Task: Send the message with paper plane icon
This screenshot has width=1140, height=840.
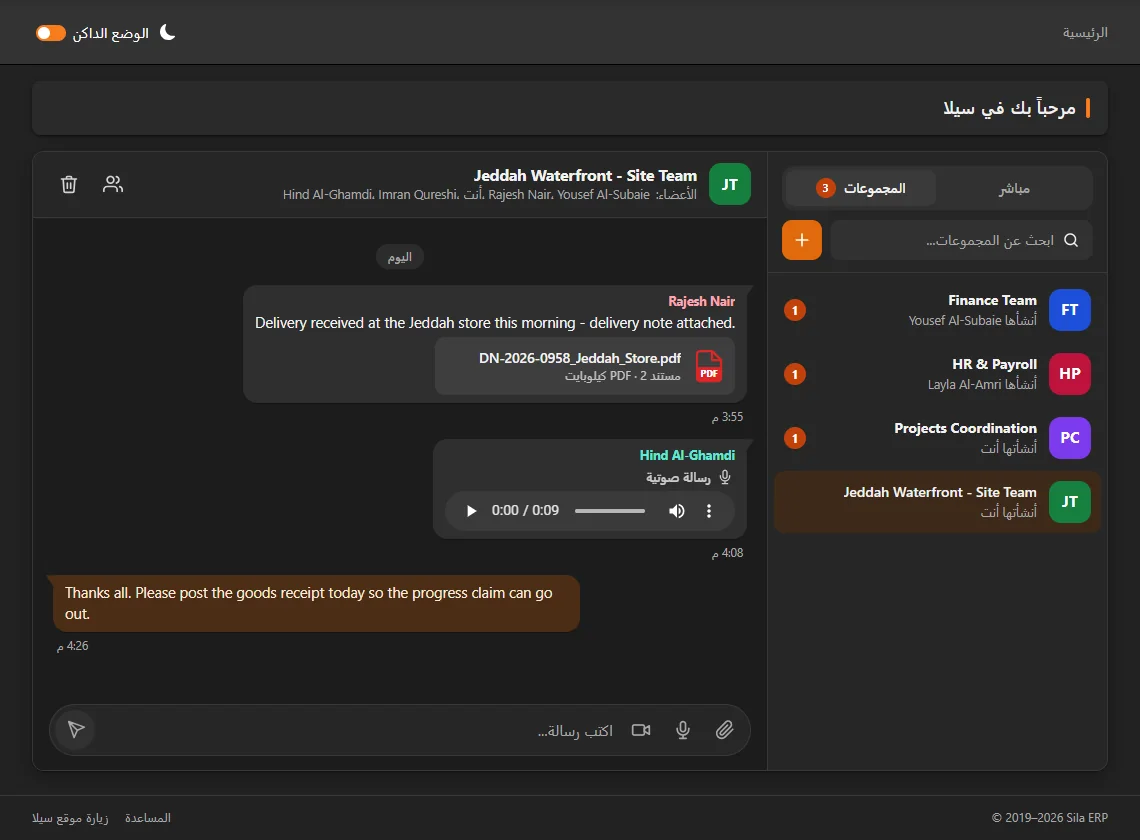Action: pos(76,729)
